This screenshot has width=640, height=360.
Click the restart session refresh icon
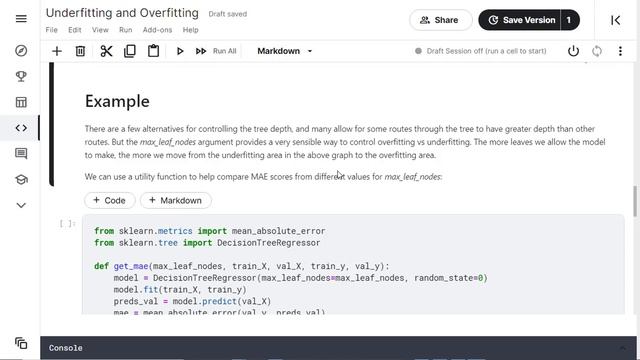(597, 51)
